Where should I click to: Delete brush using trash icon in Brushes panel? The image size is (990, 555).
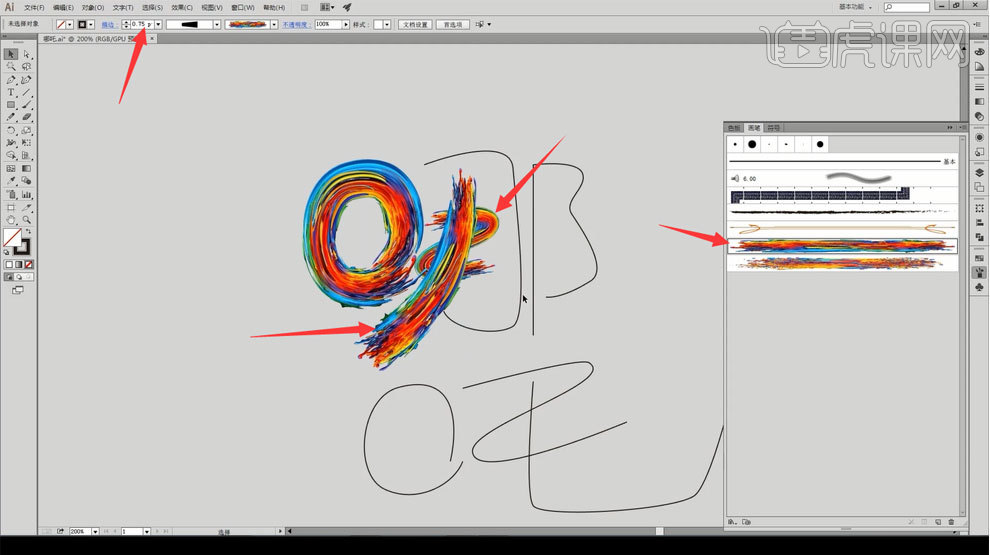click(951, 522)
